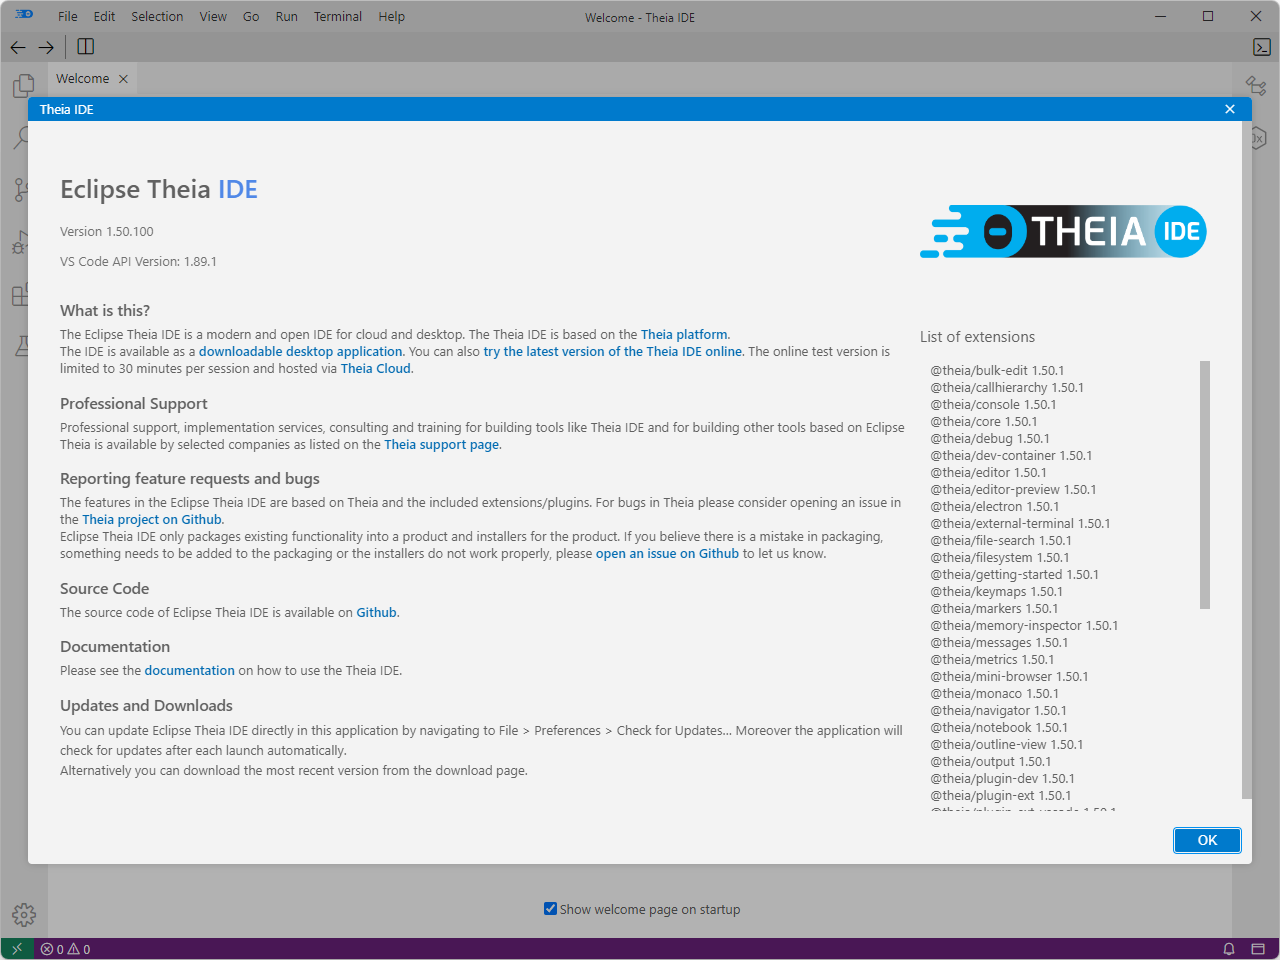Open the Terminal menu
The width and height of the screenshot is (1280, 960).
pos(338,16)
